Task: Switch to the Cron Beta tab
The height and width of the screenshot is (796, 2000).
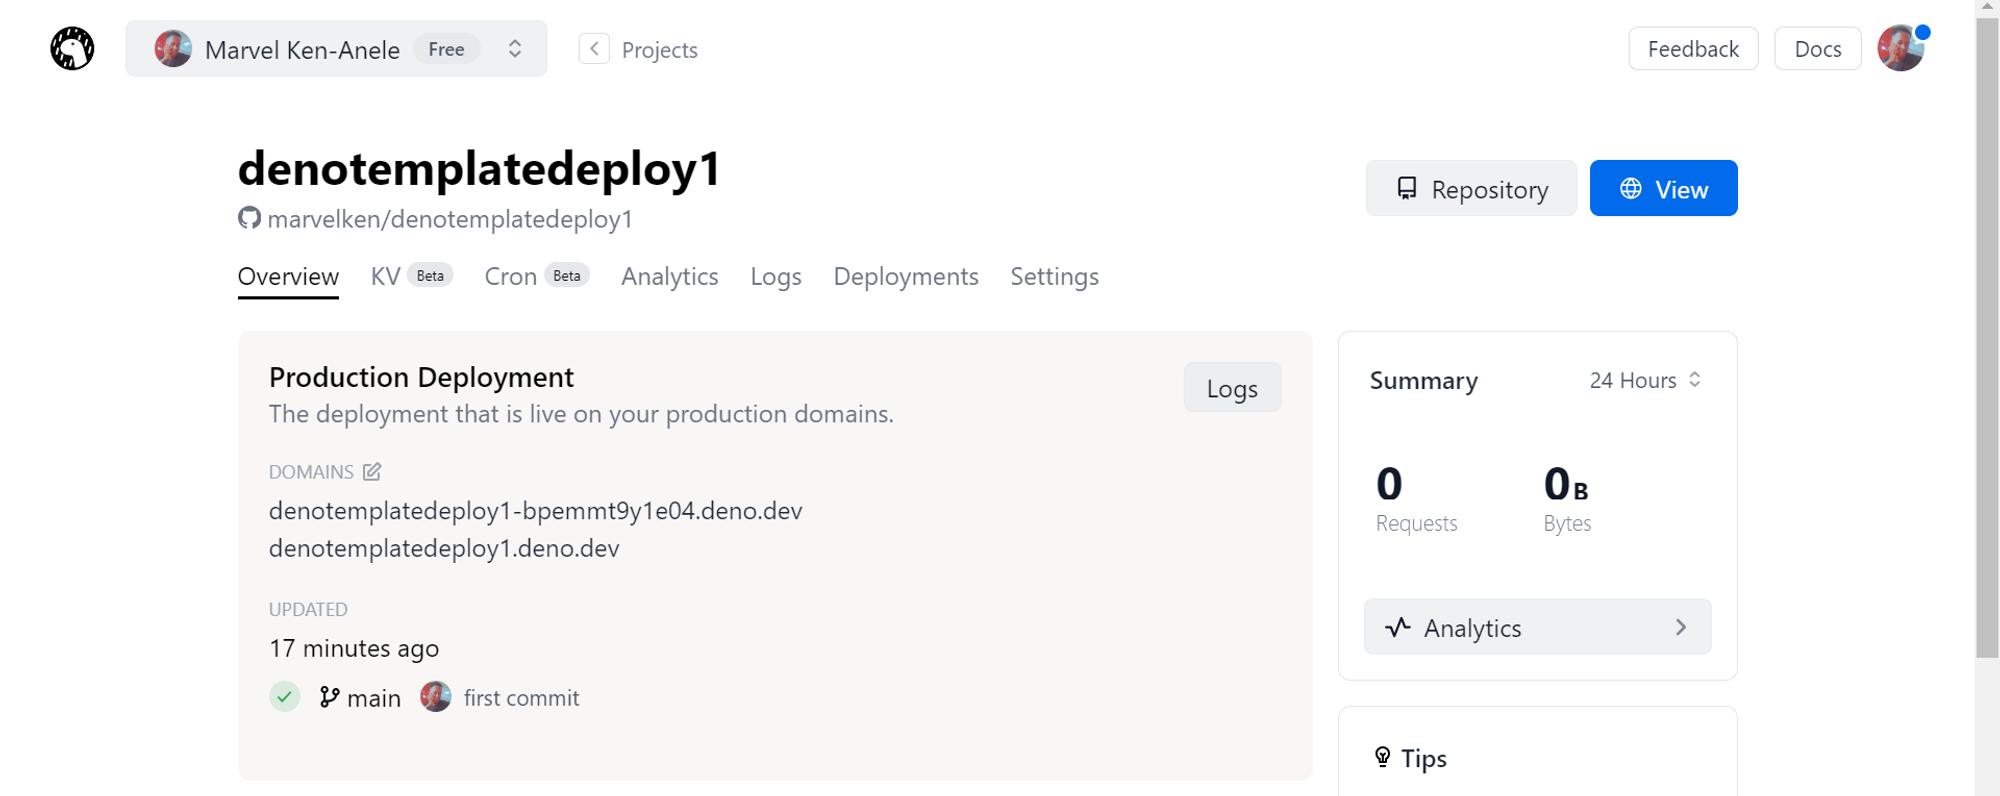Action: (536, 276)
